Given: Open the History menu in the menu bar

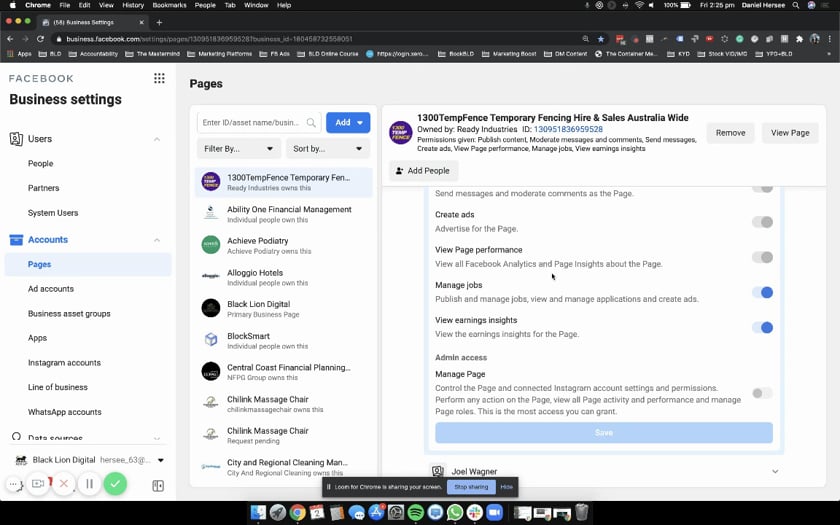Looking at the screenshot, I should pos(133,5).
